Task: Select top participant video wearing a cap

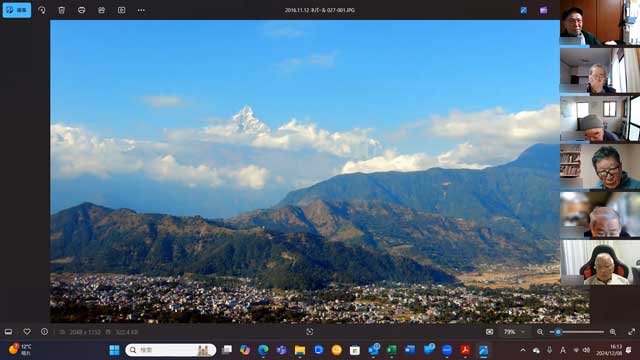Action: point(600,22)
